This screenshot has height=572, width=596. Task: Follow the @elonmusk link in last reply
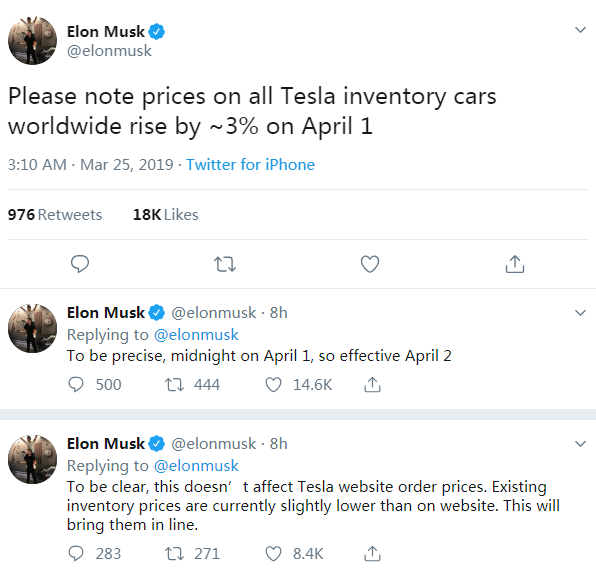(196, 466)
